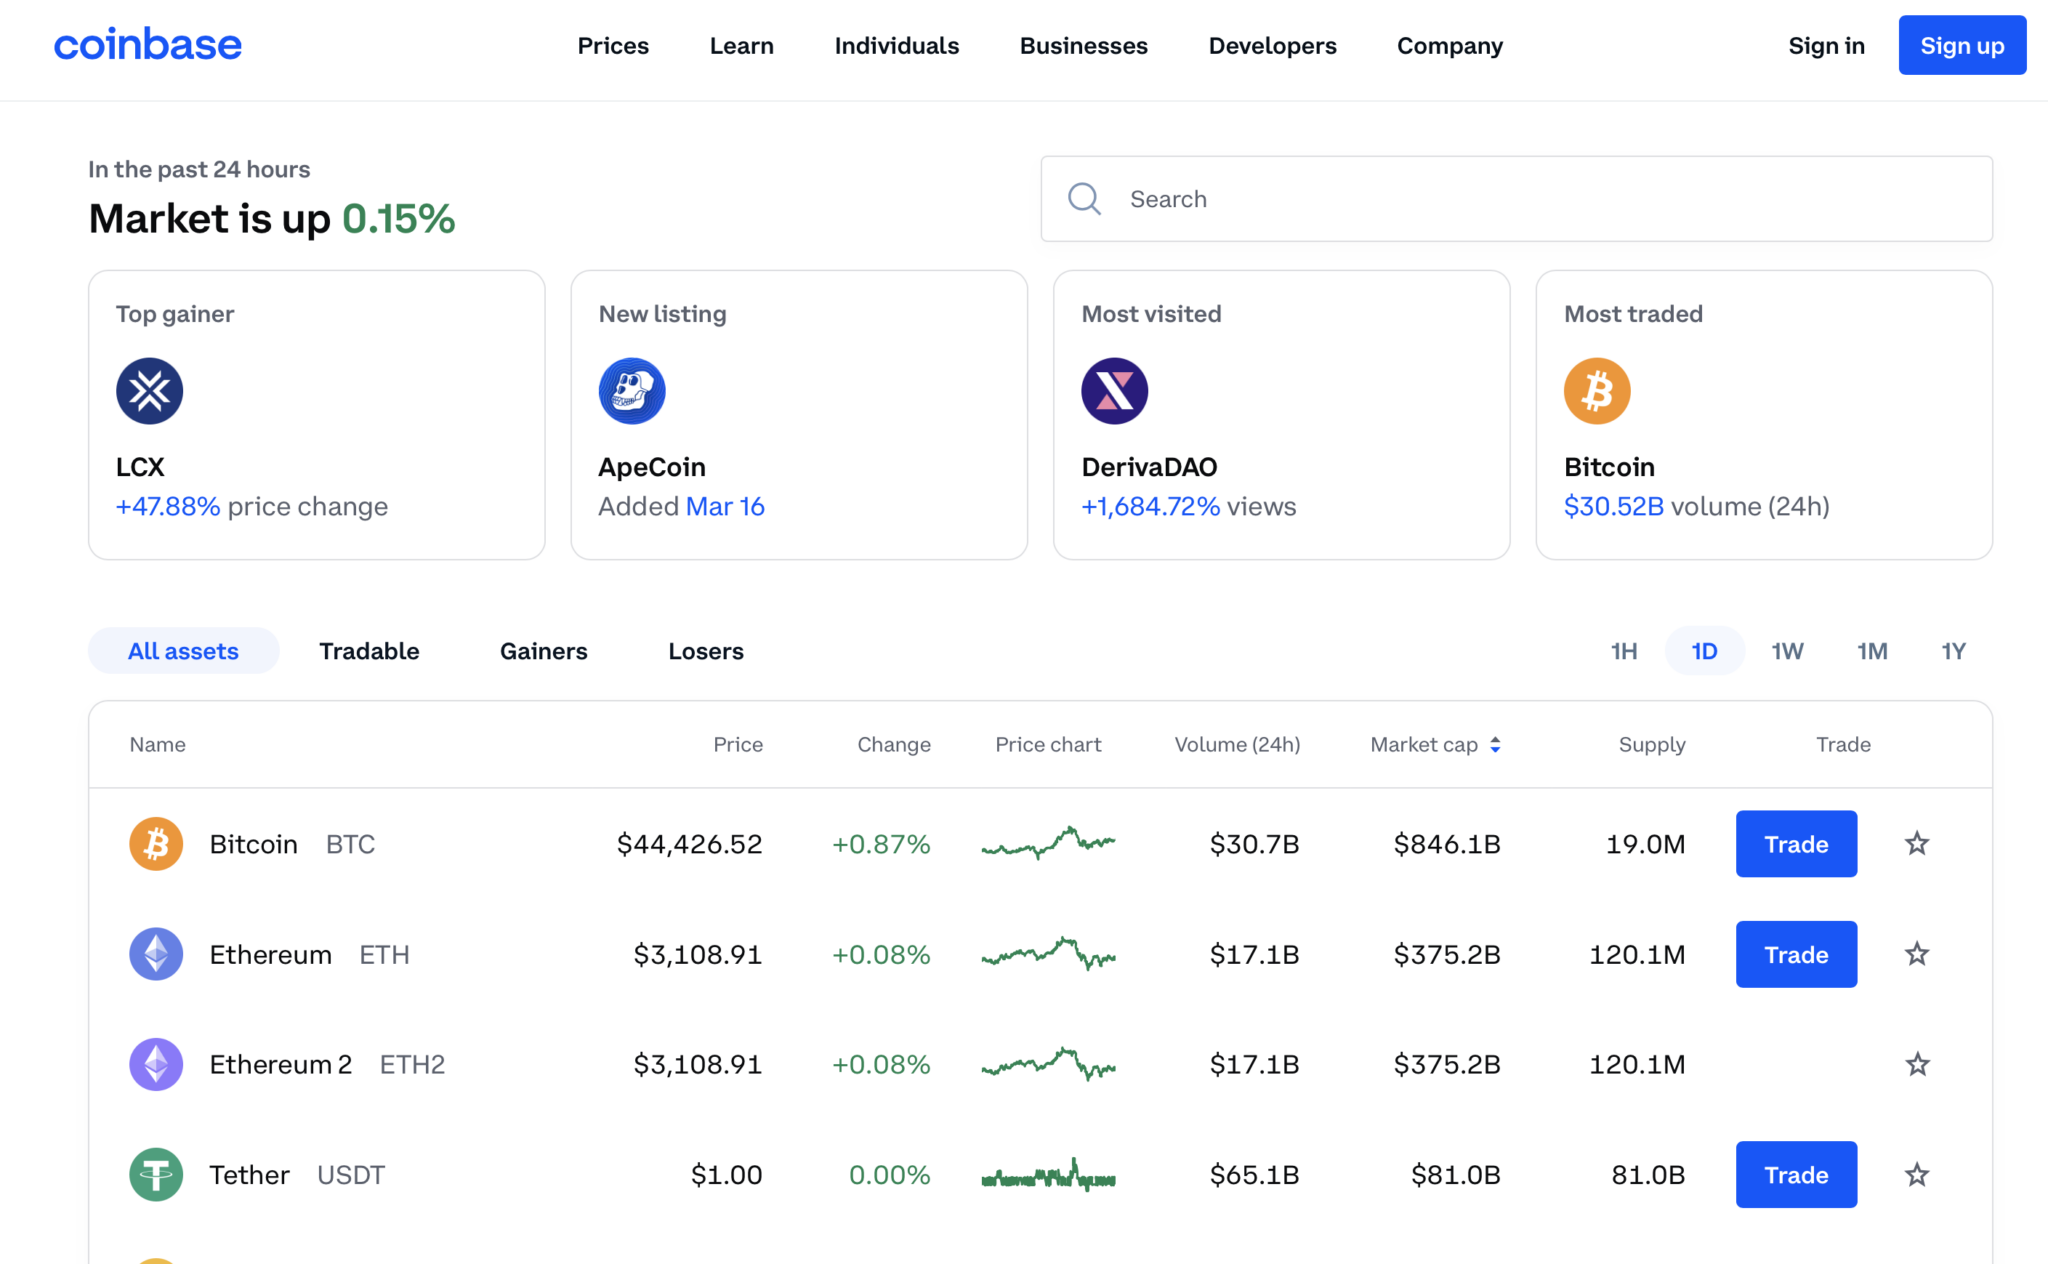2048x1264 pixels.
Task: Click the Ethereum coin icon in the table
Action: click(156, 954)
